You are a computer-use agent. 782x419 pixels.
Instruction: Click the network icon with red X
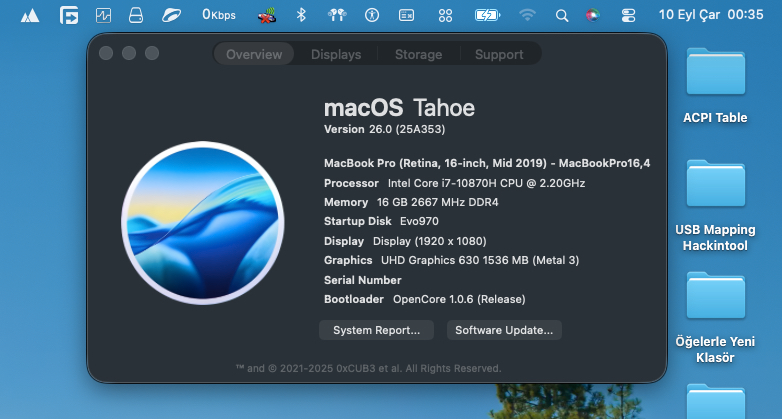pos(267,15)
